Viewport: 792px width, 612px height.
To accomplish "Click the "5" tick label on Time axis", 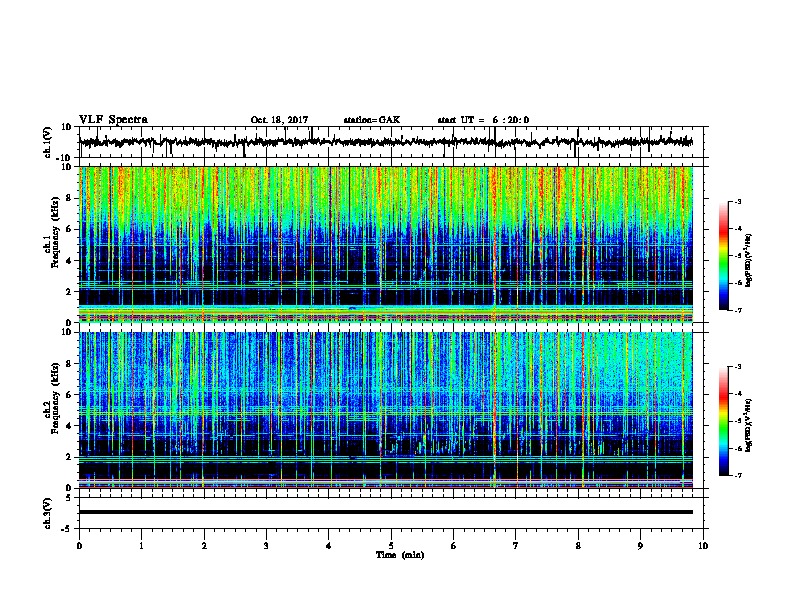I will [391, 546].
